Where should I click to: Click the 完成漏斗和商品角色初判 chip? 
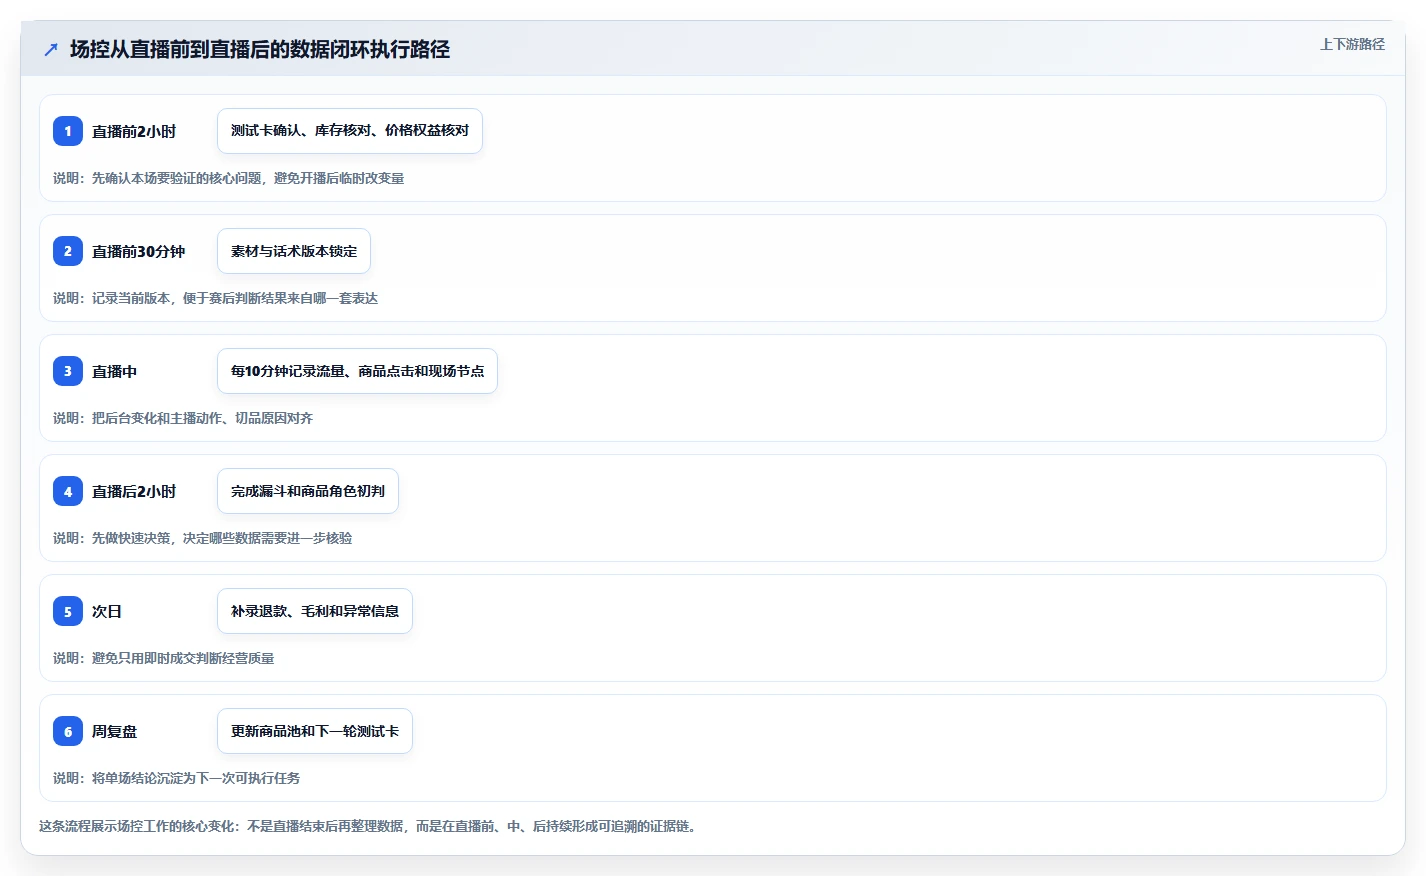point(308,491)
